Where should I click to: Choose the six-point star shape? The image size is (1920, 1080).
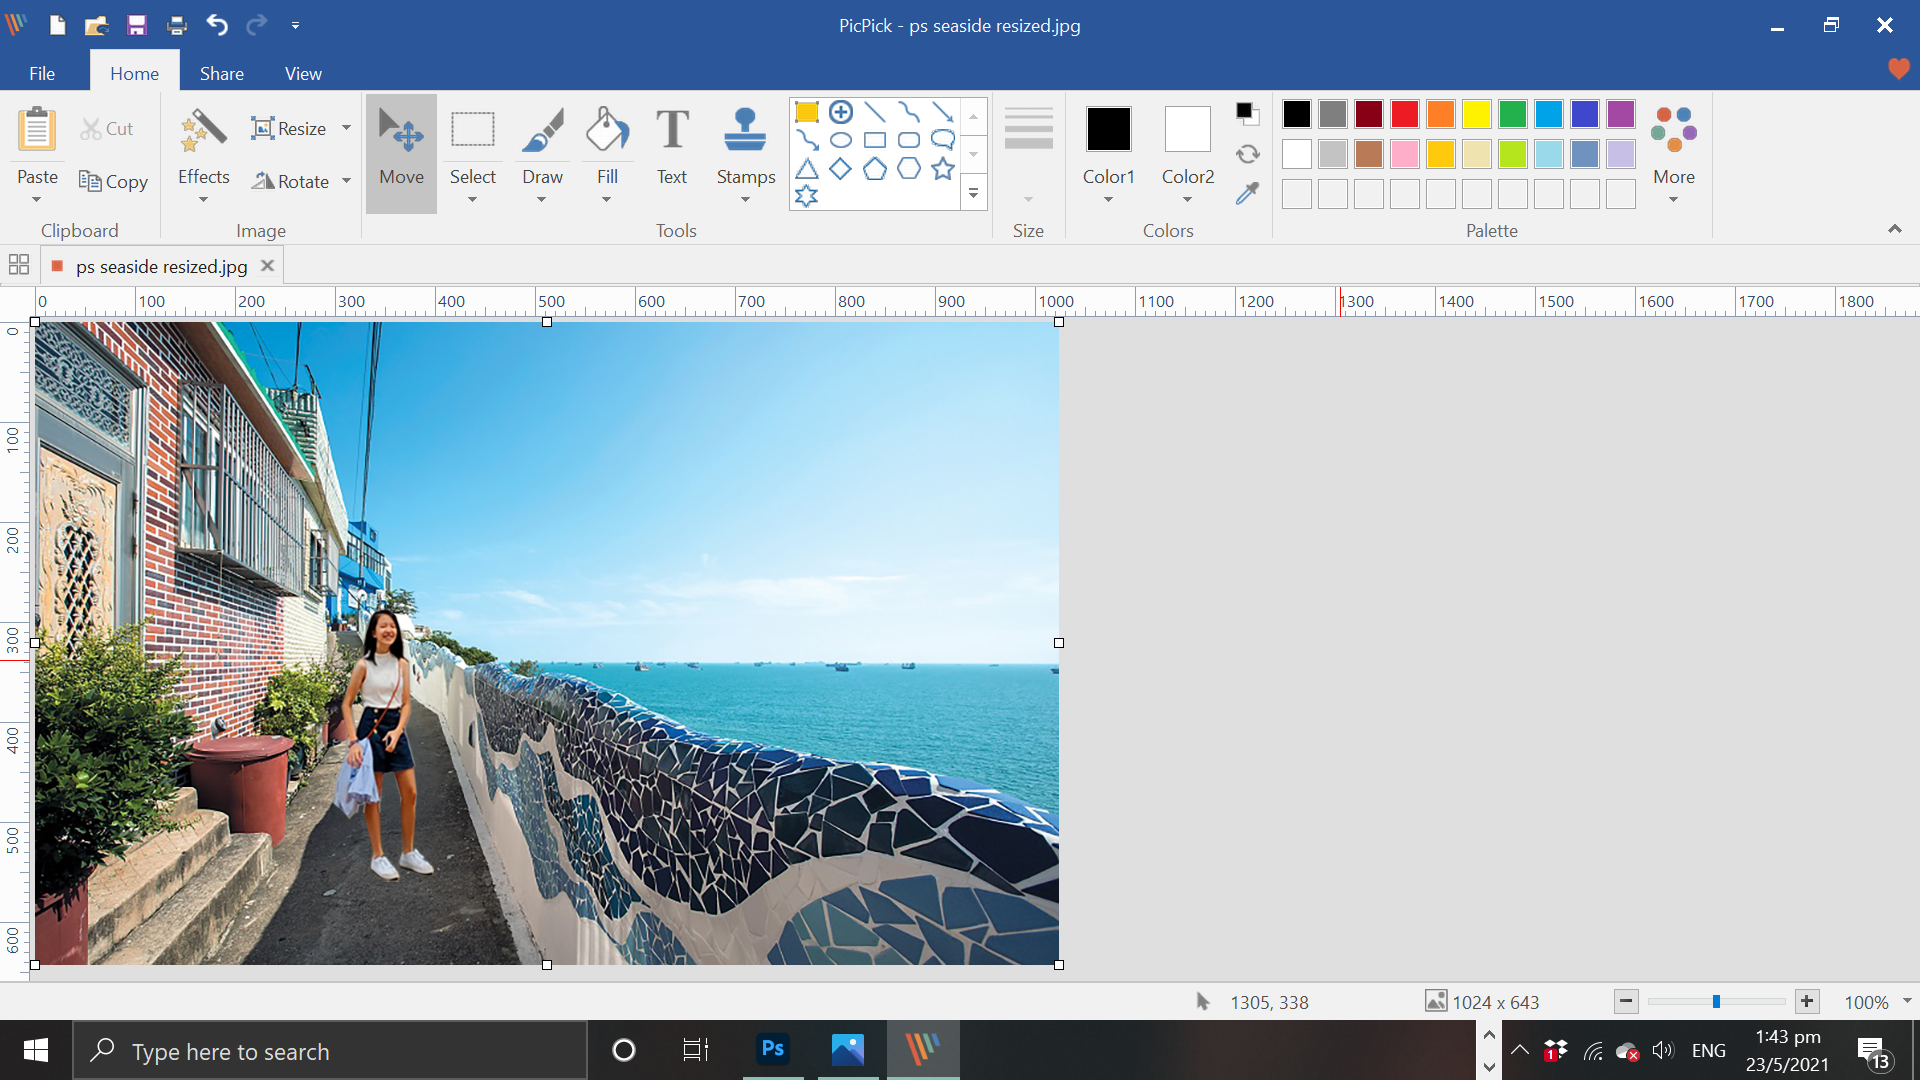807,196
